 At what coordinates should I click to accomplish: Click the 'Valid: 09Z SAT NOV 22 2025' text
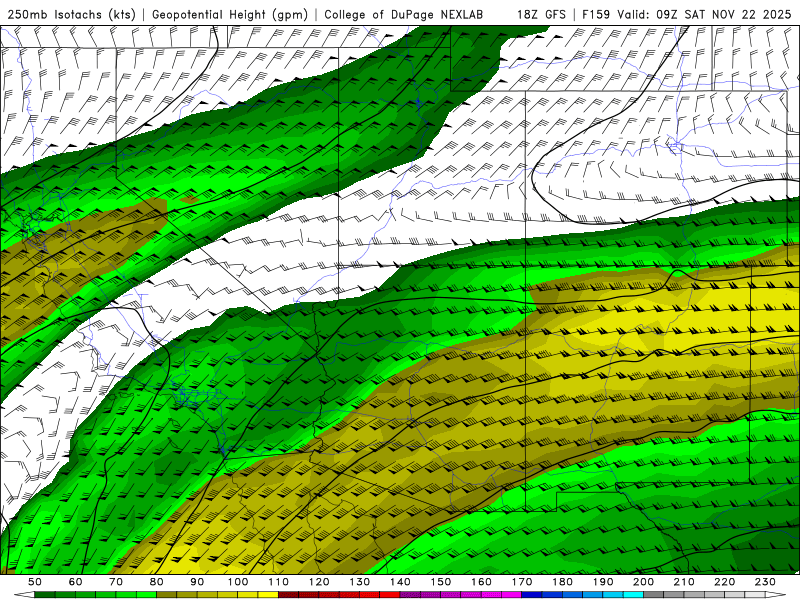[705, 14]
